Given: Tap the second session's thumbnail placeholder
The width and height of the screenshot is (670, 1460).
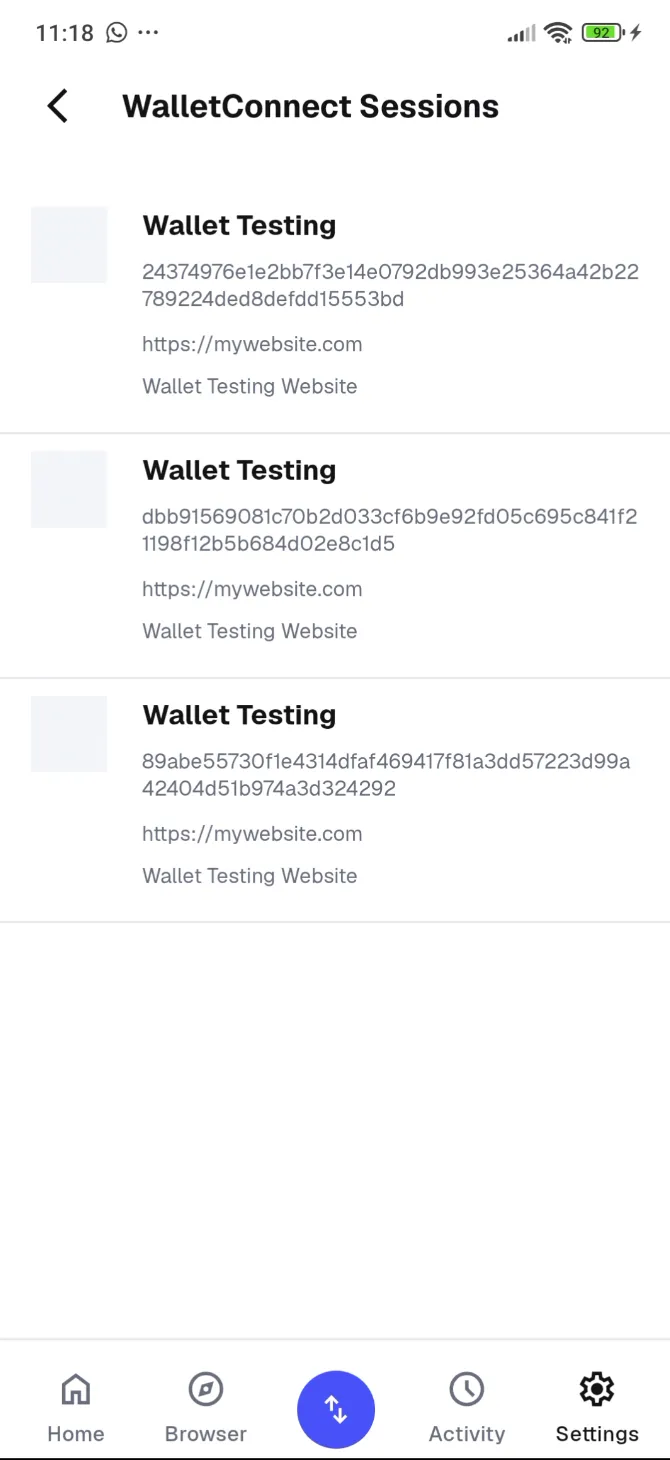Looking at the screenshot, I should (69, 489).
